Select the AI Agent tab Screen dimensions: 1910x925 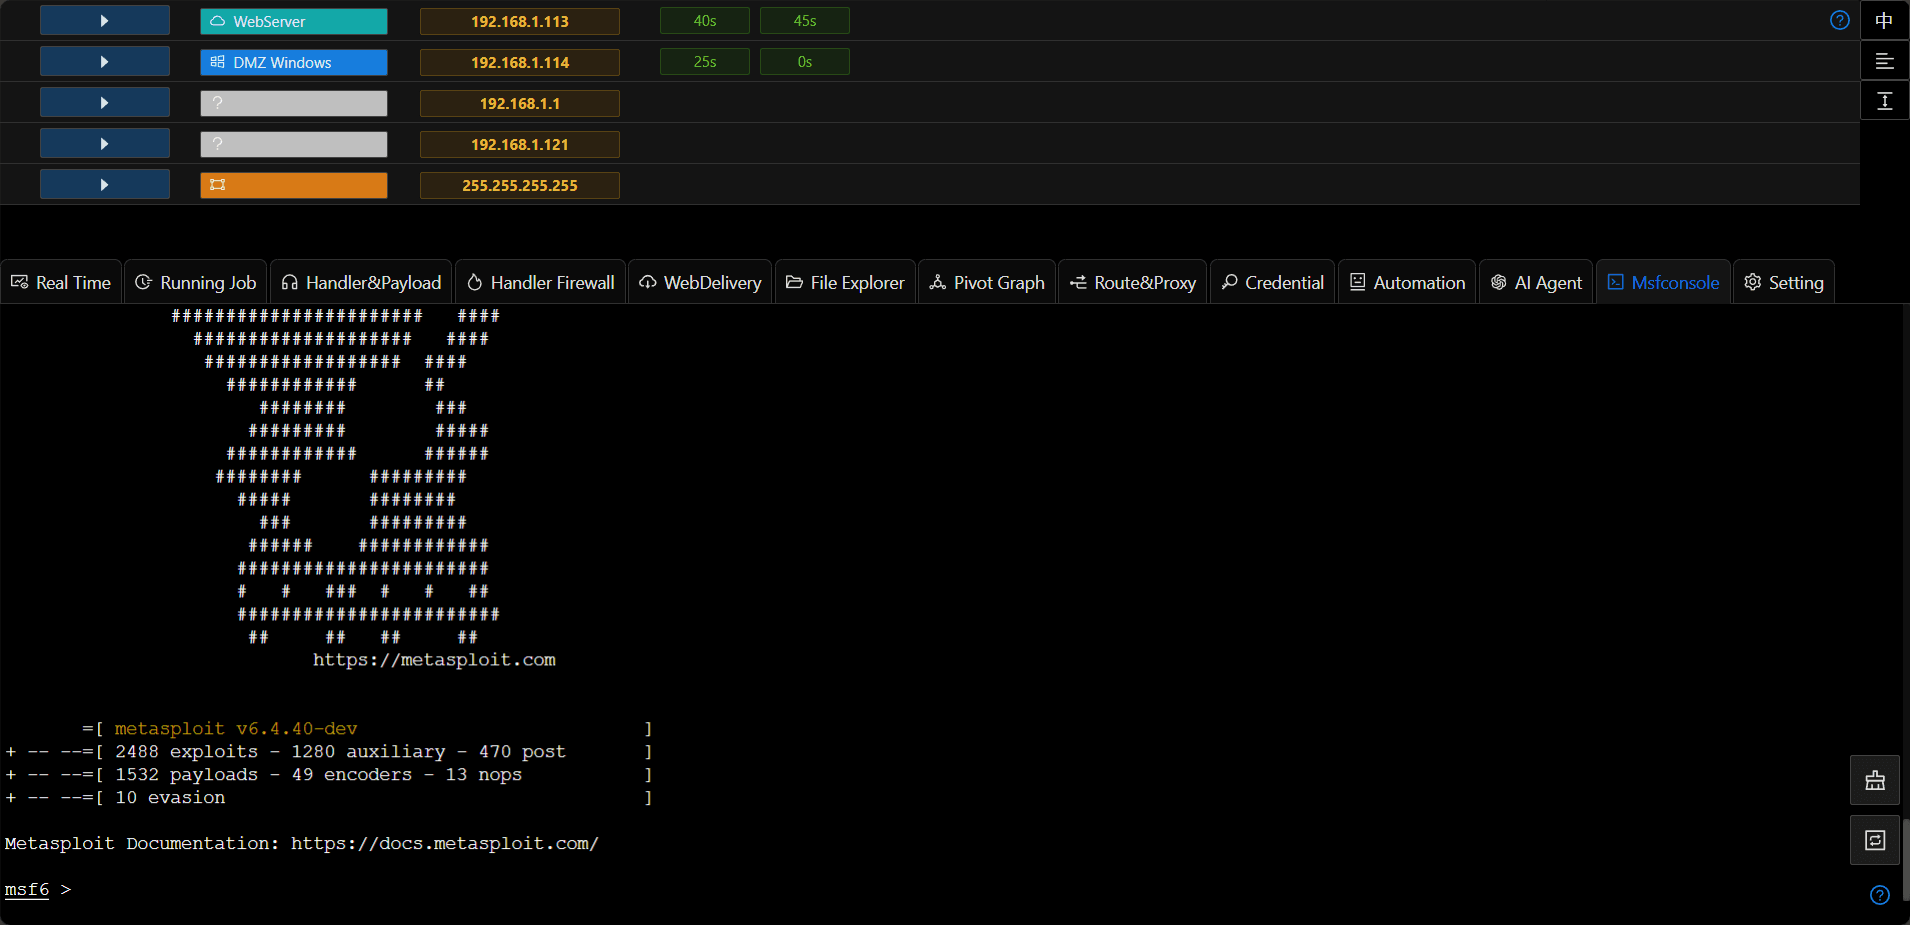tap(1536, 282)
